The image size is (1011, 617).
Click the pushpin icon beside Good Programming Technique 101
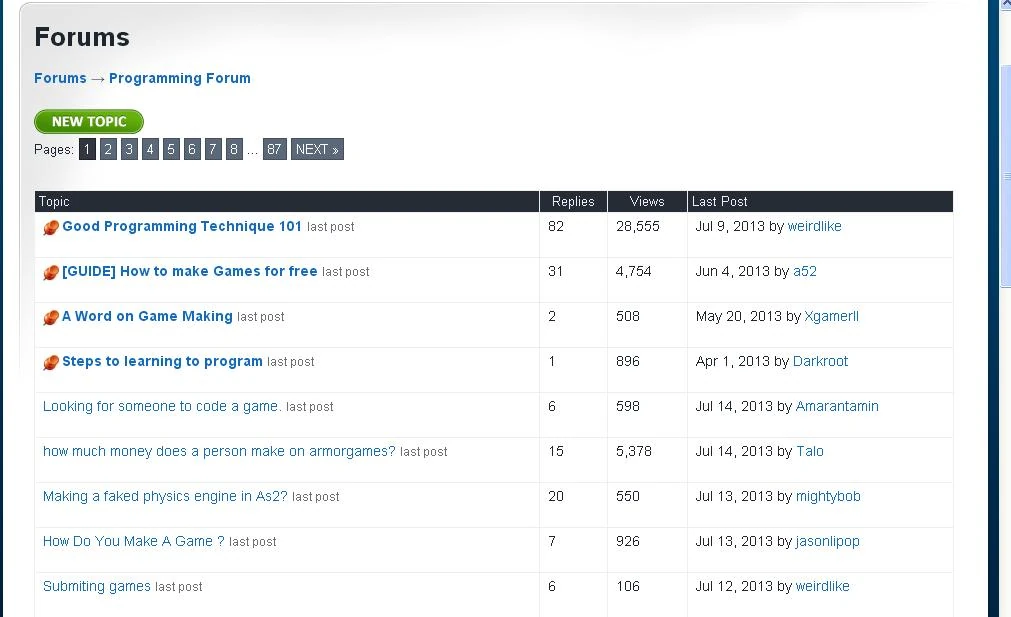click(x=50, y=226)
